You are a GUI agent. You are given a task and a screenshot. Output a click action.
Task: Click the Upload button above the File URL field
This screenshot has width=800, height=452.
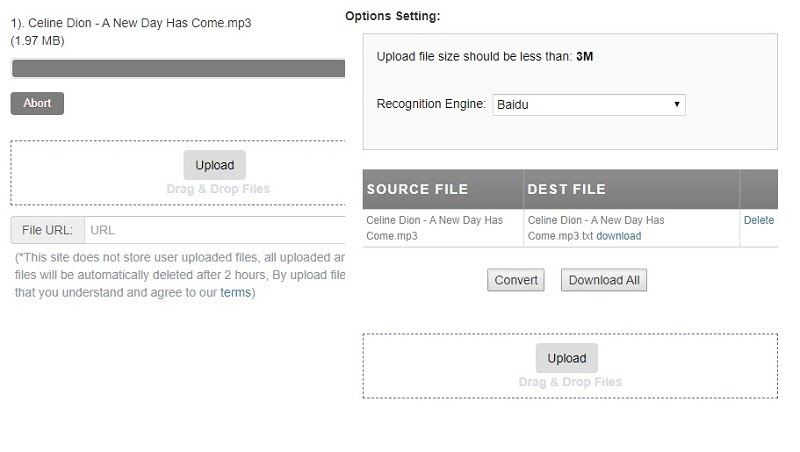click(x=214, y=165)
